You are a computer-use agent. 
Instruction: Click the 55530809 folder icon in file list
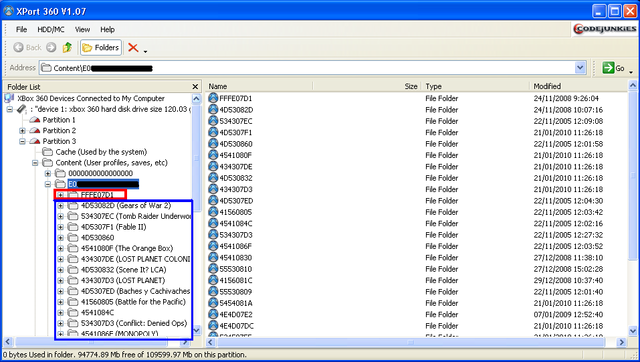(213, 291)
